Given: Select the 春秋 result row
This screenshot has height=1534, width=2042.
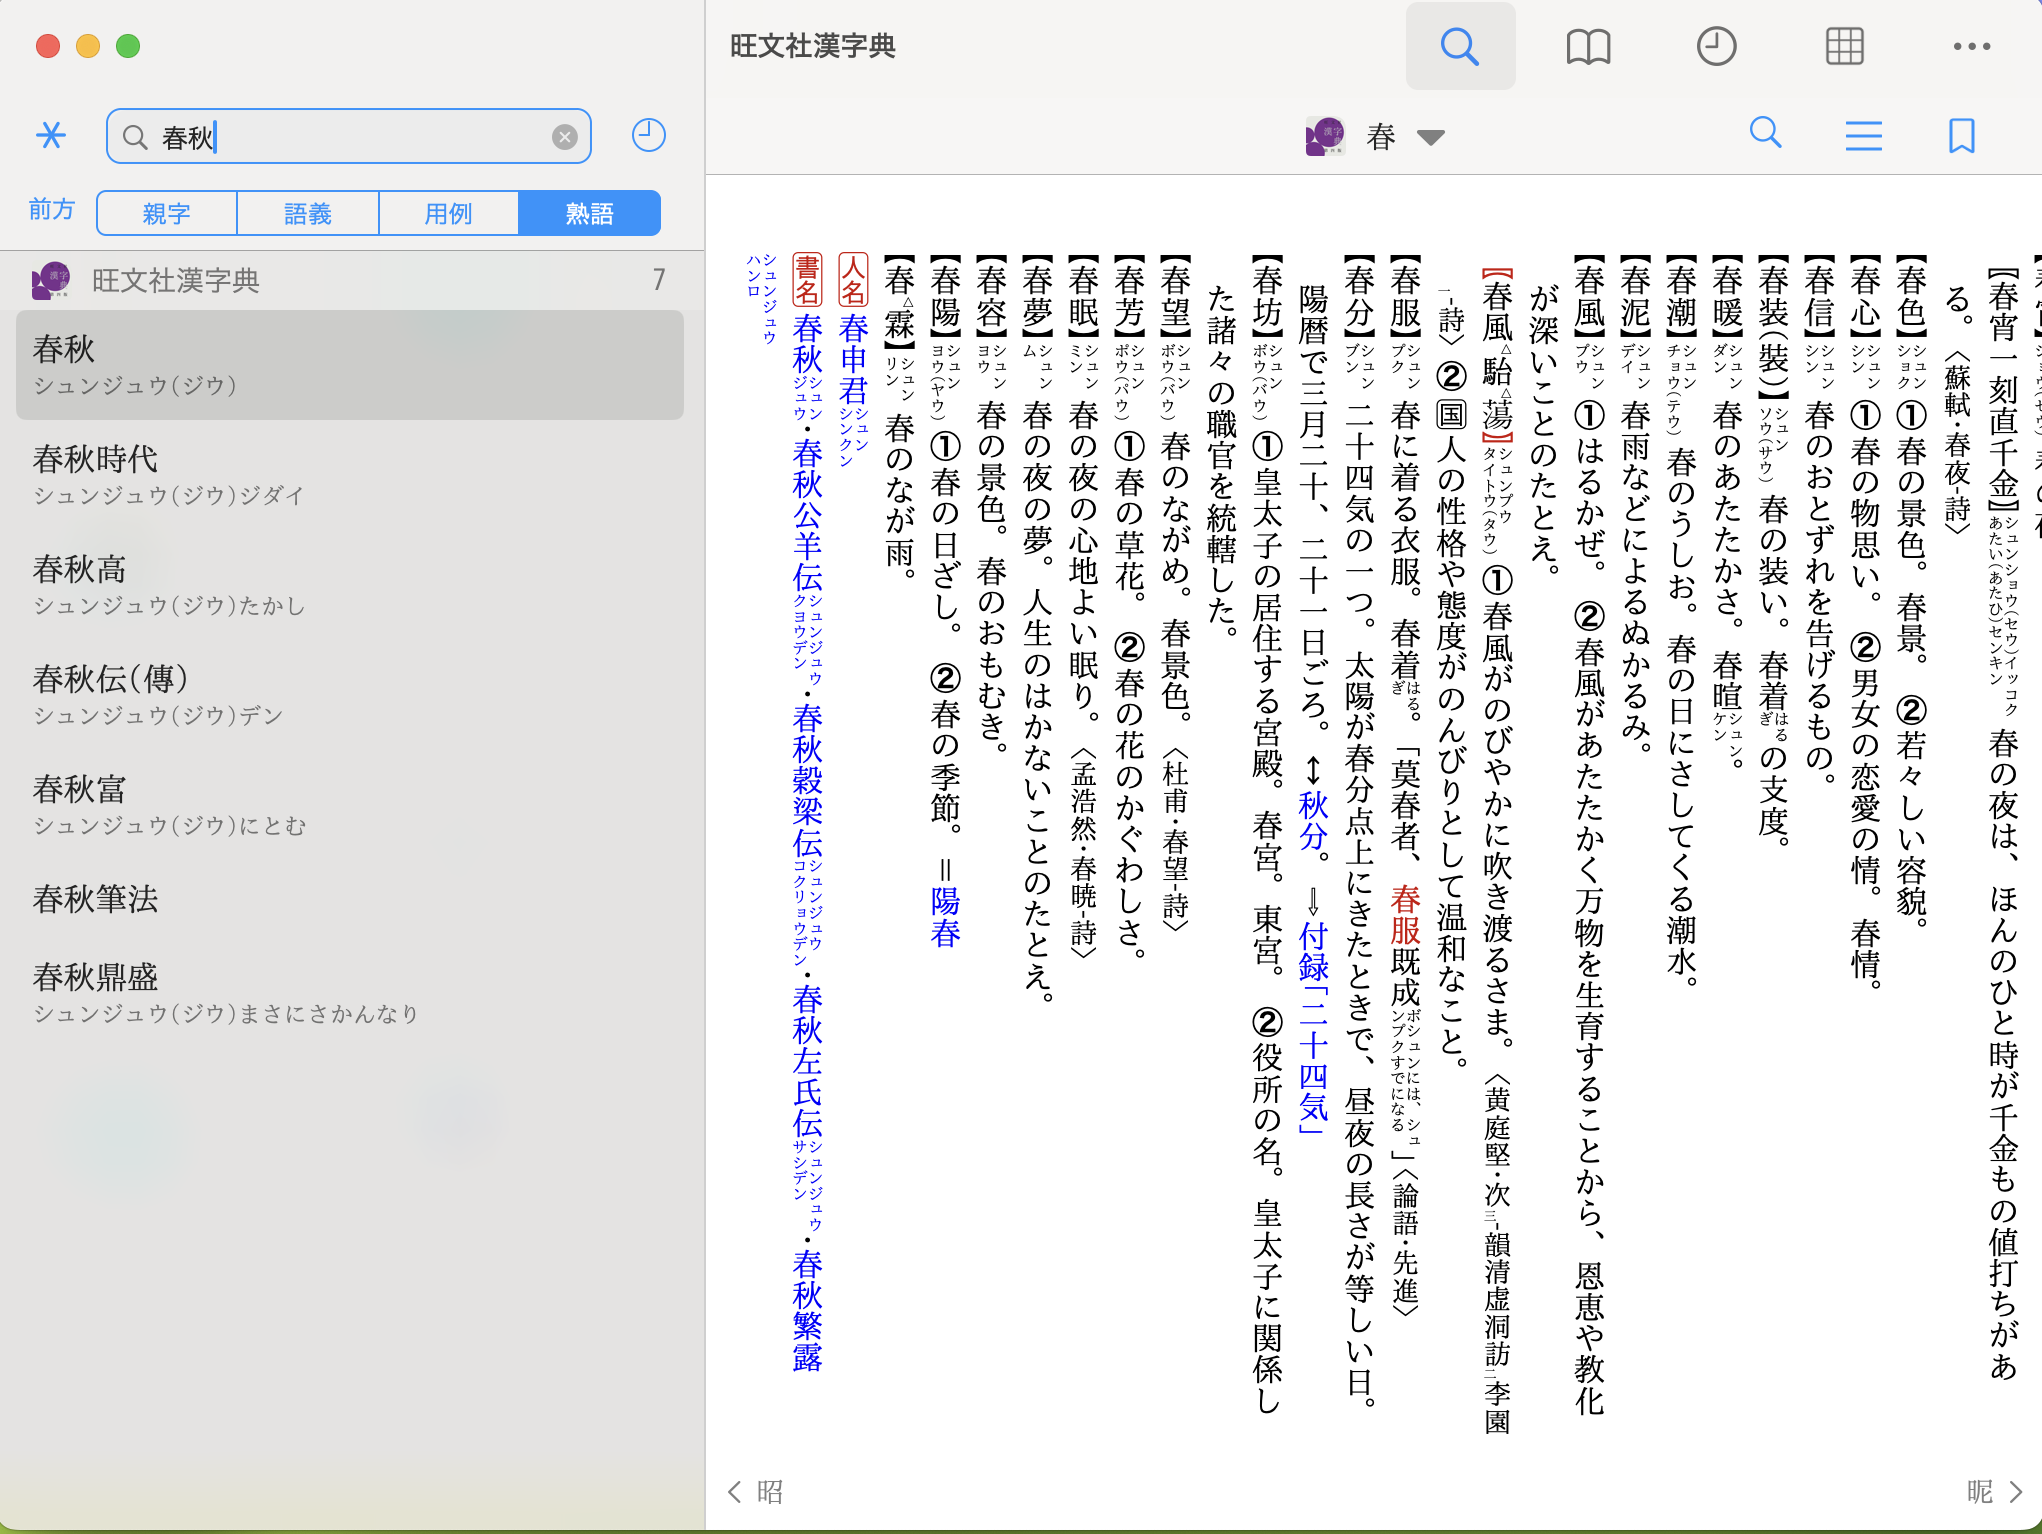Looking at the screenshot, I should tap(350, 365).
